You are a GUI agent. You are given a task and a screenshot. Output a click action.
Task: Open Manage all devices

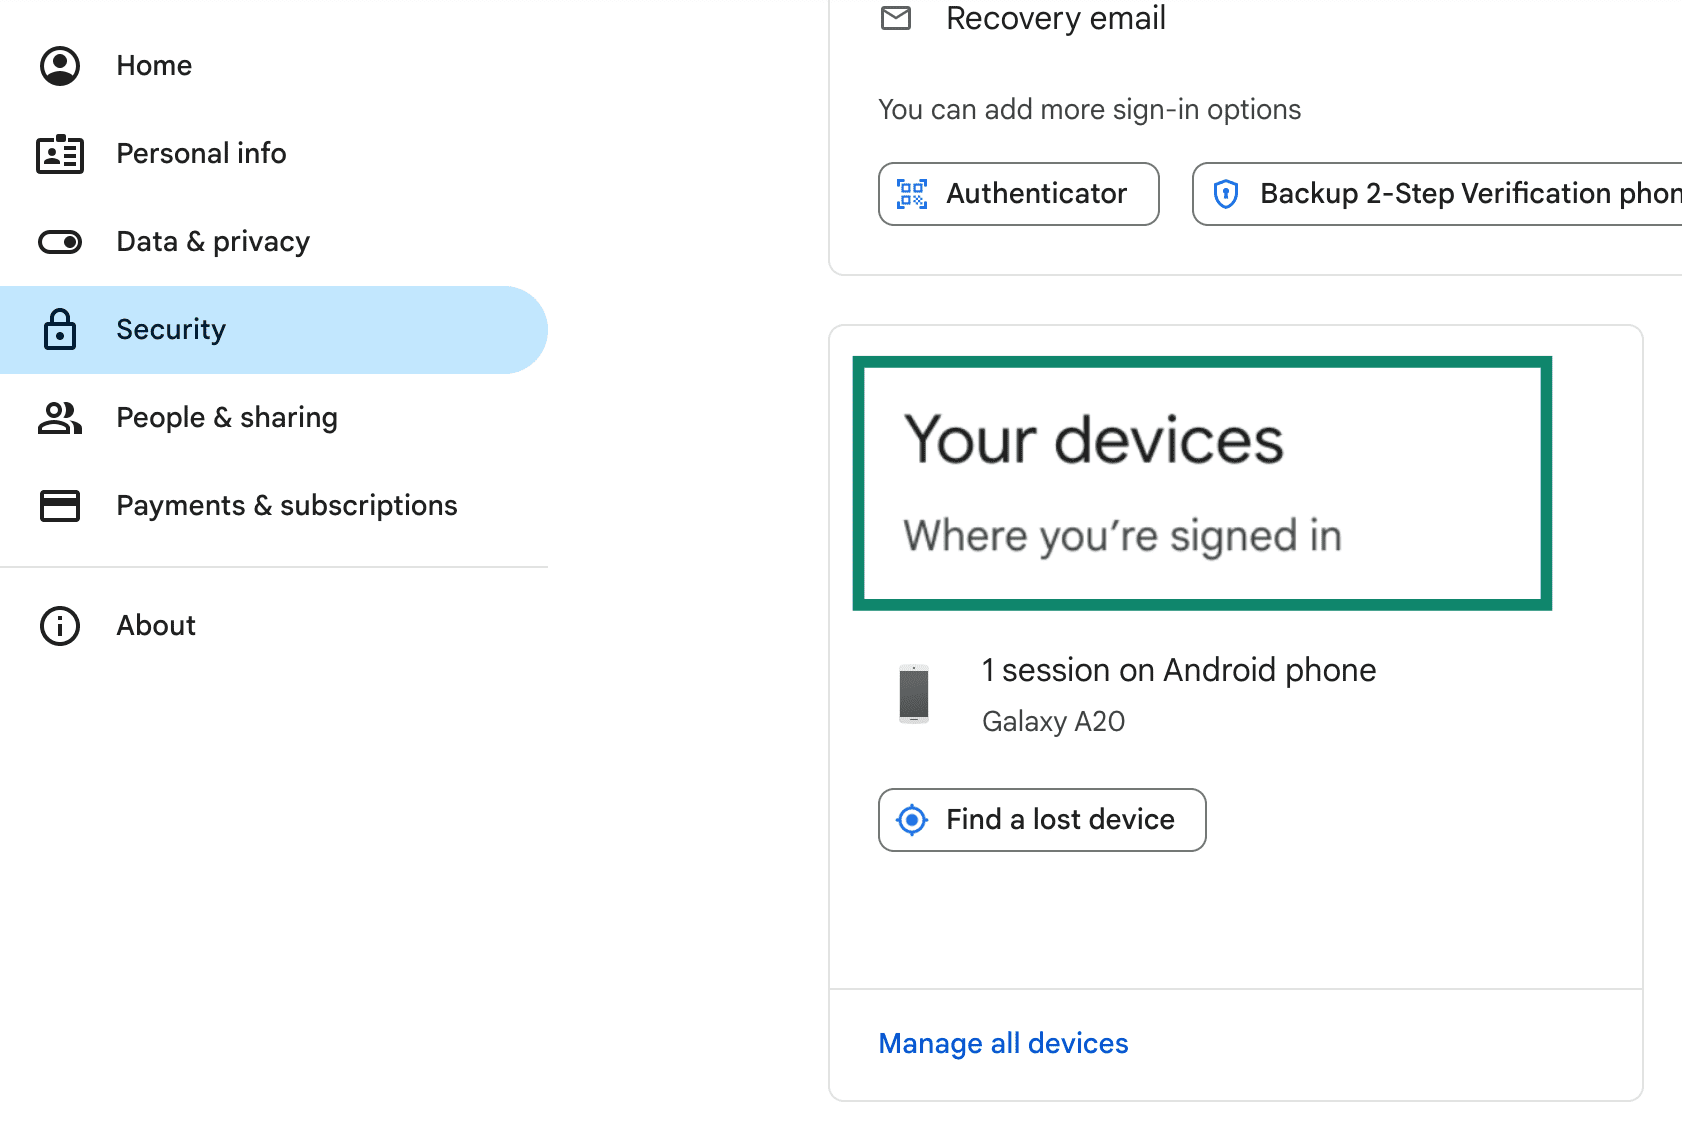[x=1003, y=1043]
